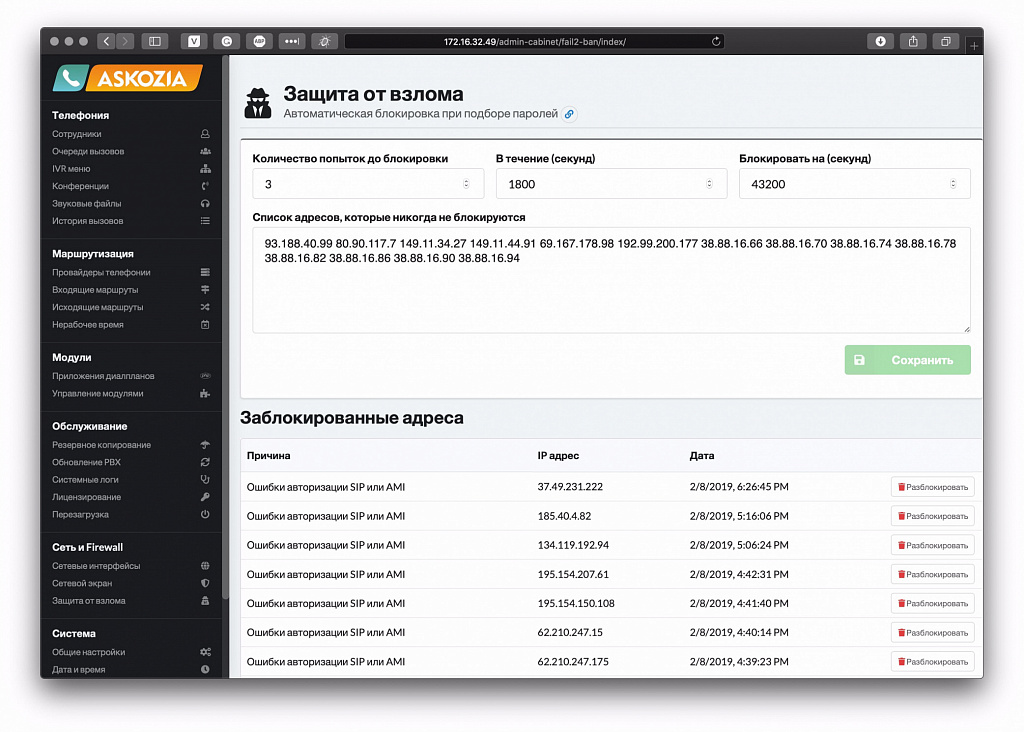Click the Провайдеры телефонии server icon
Screen dimensions: 1024x732
[205, 272]
